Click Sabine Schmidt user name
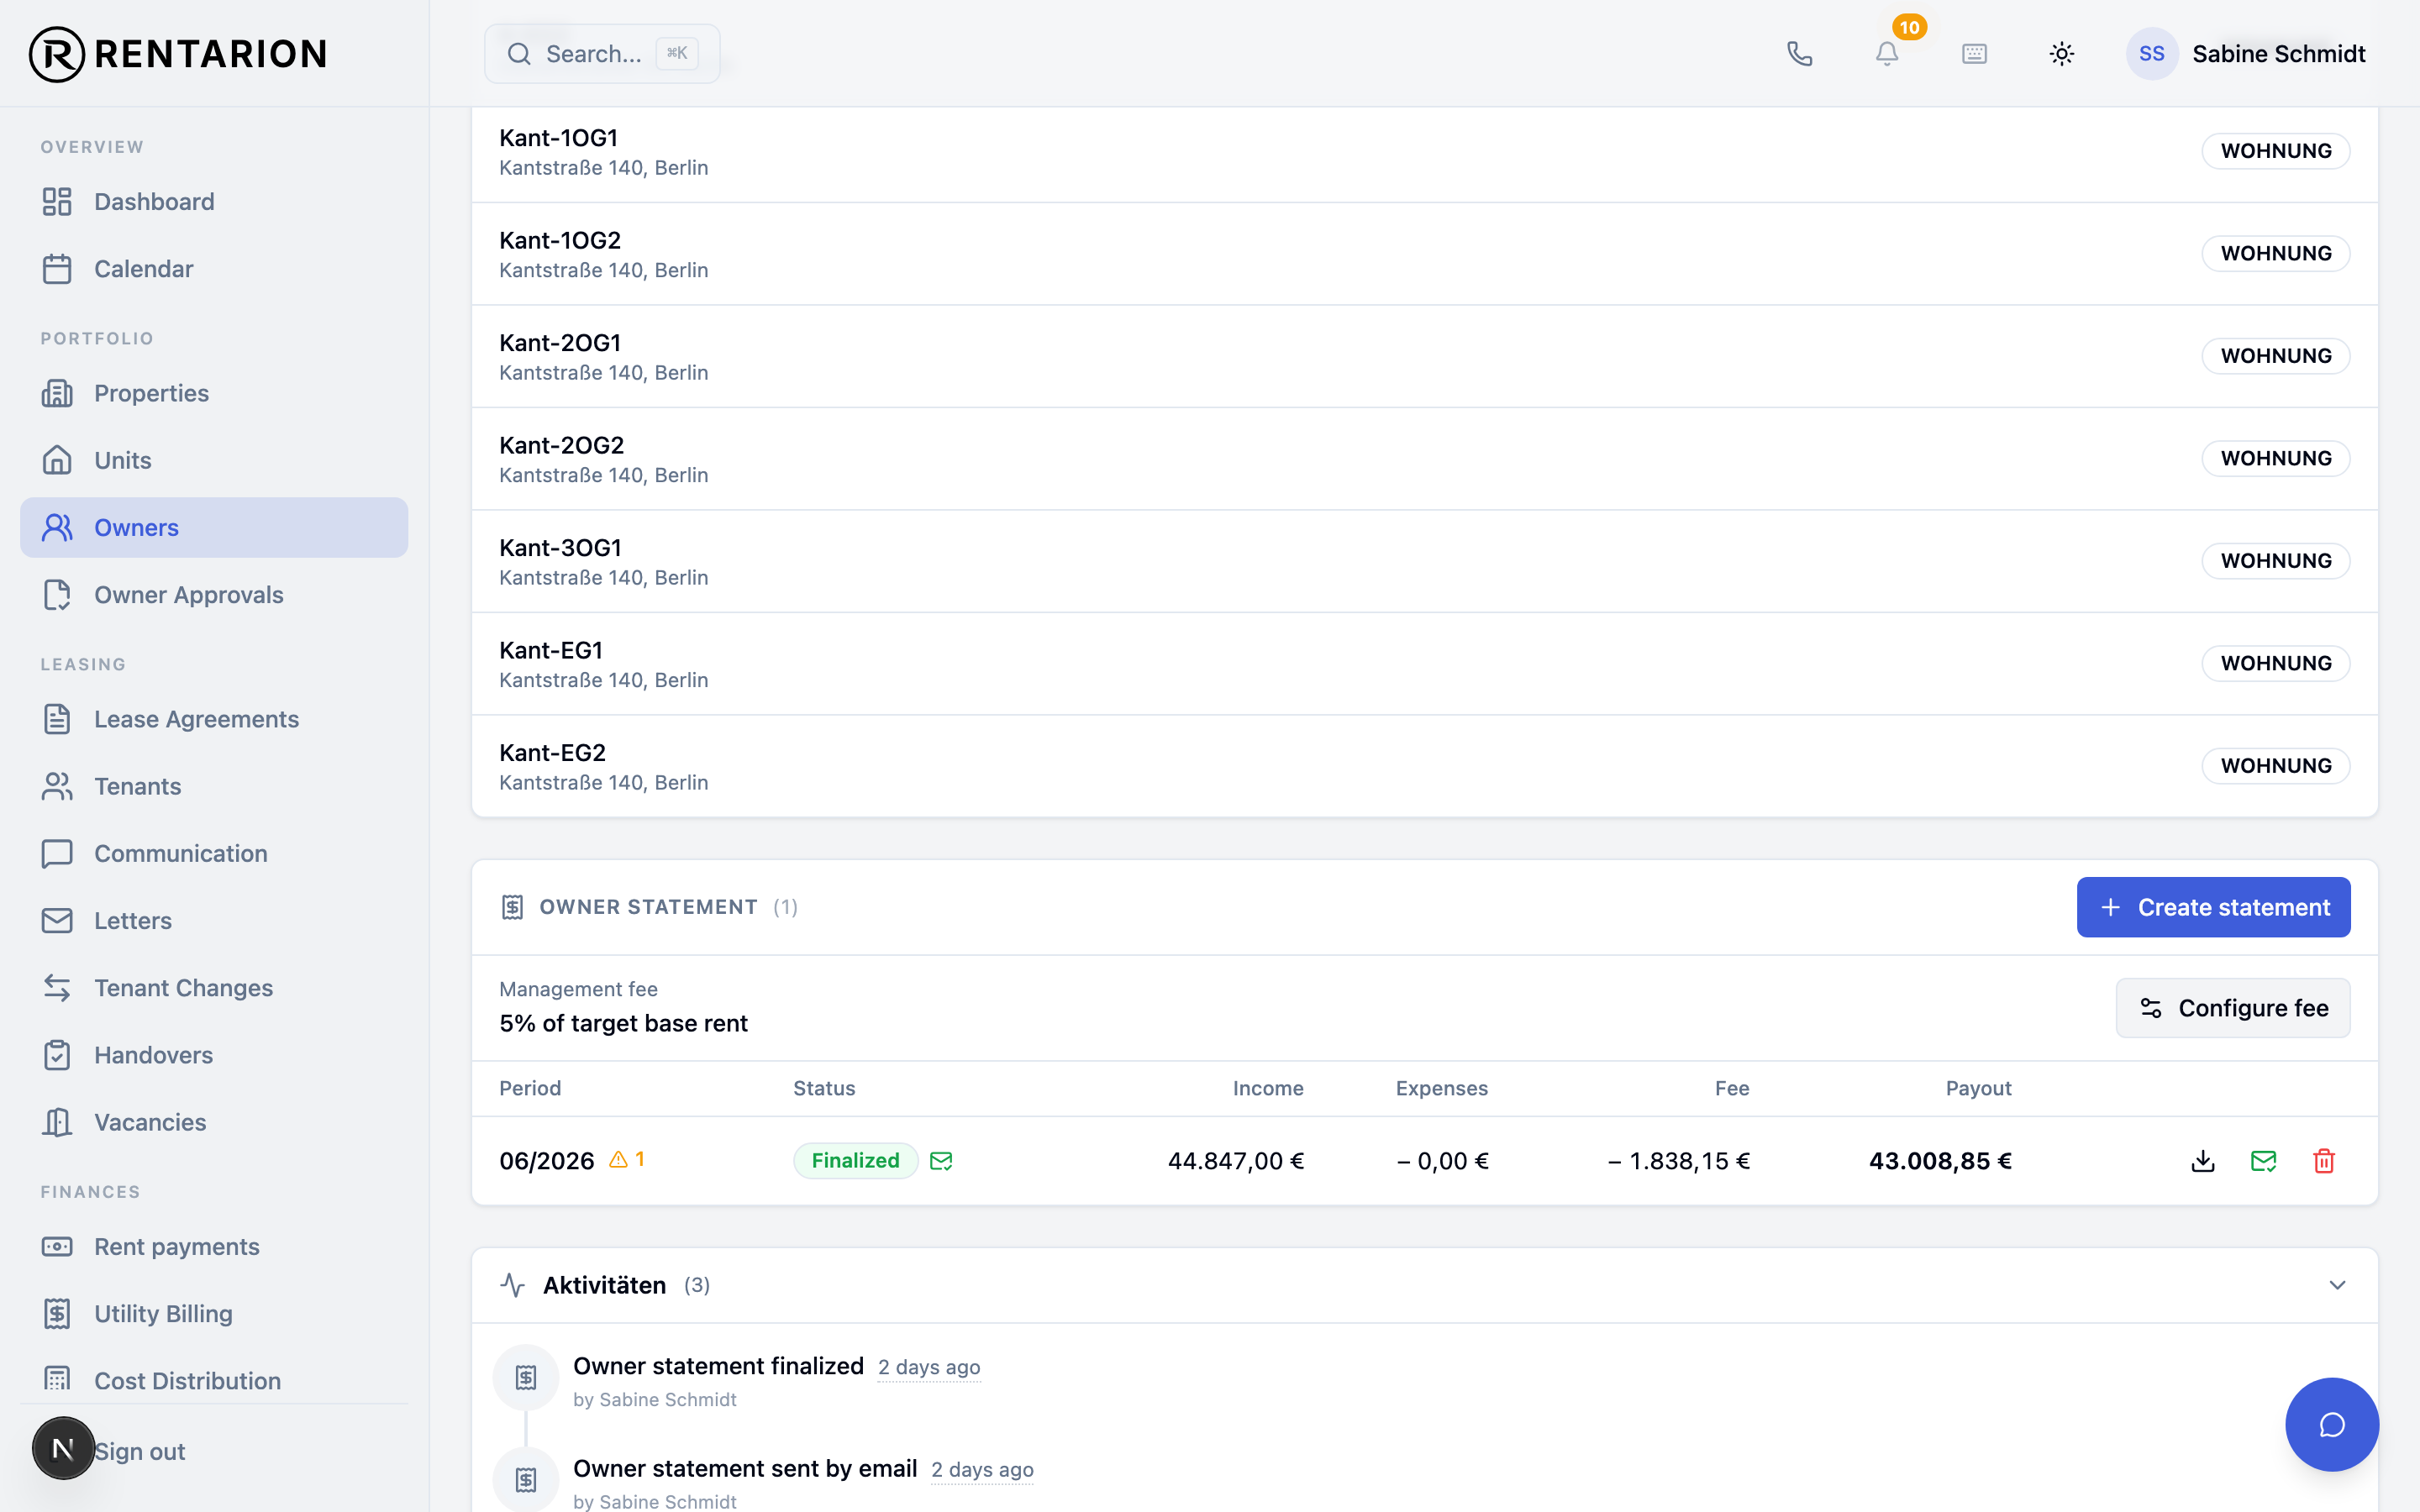This screenshot has height=1512, width=2420. [x=2279, y=54]
